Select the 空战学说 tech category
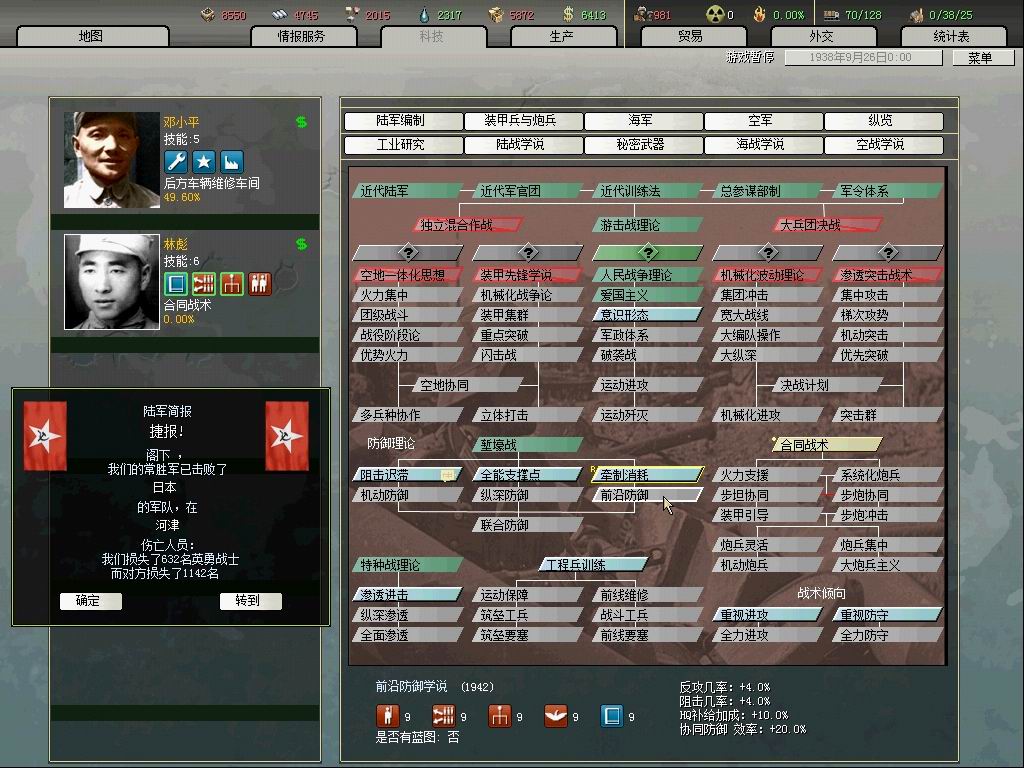Screen dimensions: 1024x768 884,145
